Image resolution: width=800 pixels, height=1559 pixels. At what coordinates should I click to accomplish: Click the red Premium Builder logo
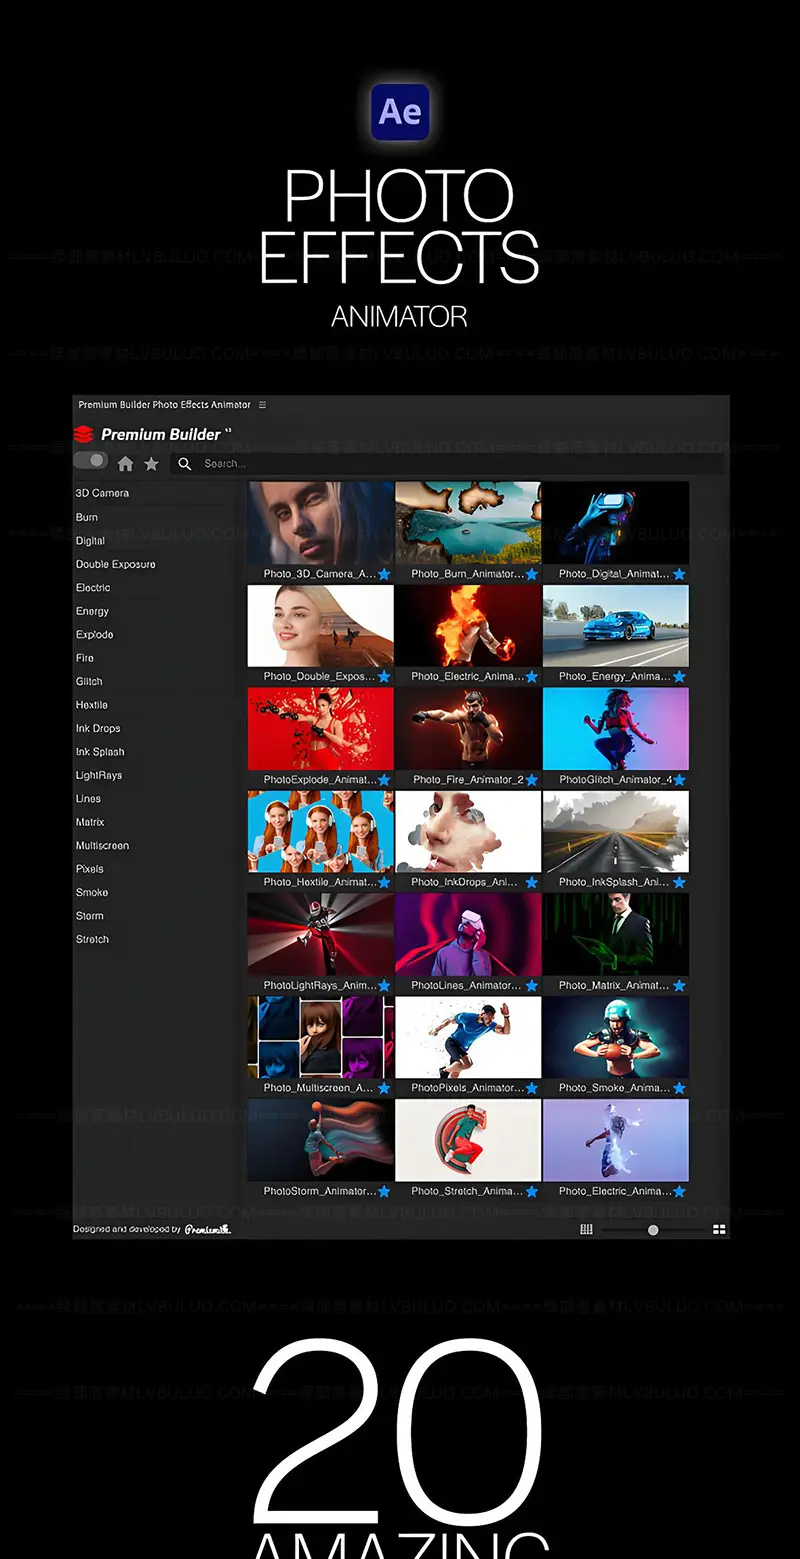[x=85, y=434]
